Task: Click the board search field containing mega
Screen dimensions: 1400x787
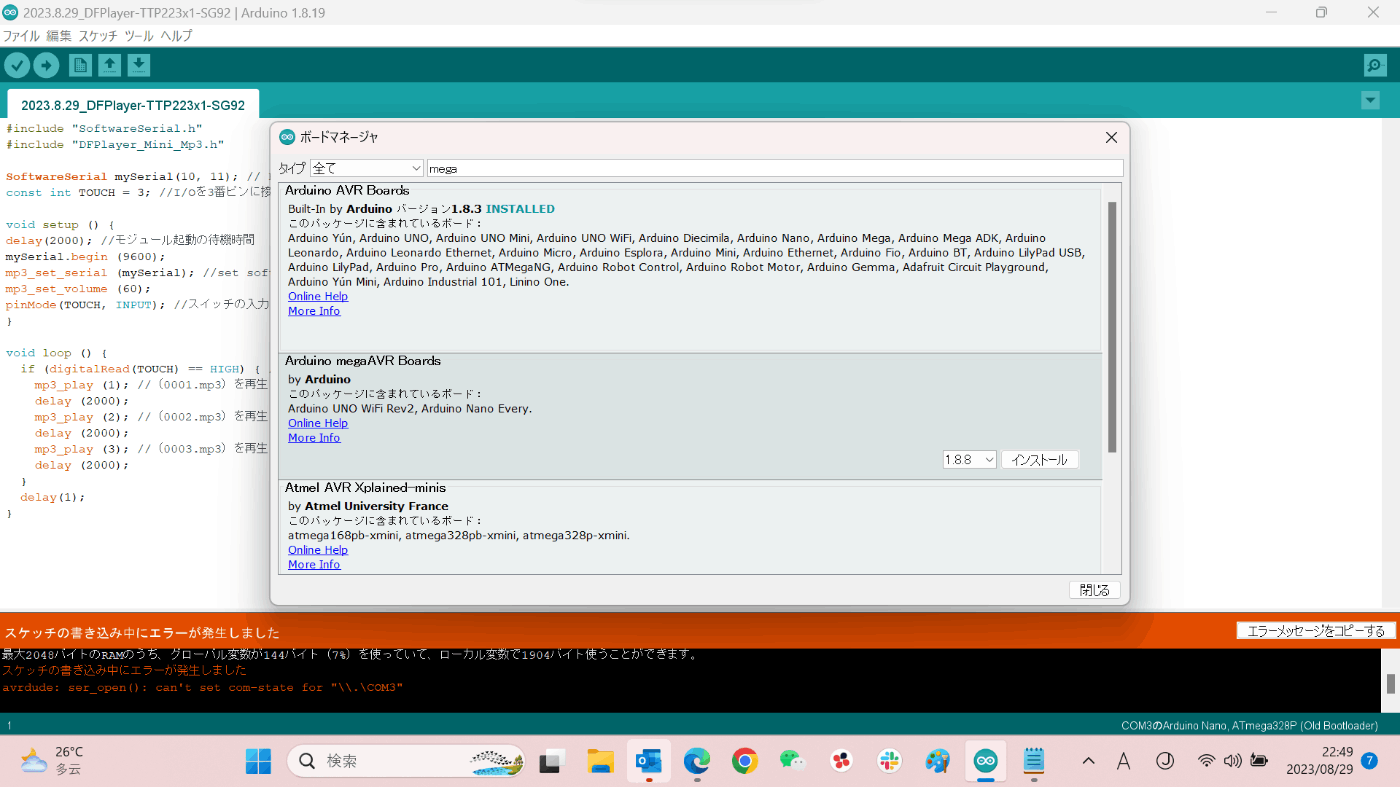Action: (775, 168)
